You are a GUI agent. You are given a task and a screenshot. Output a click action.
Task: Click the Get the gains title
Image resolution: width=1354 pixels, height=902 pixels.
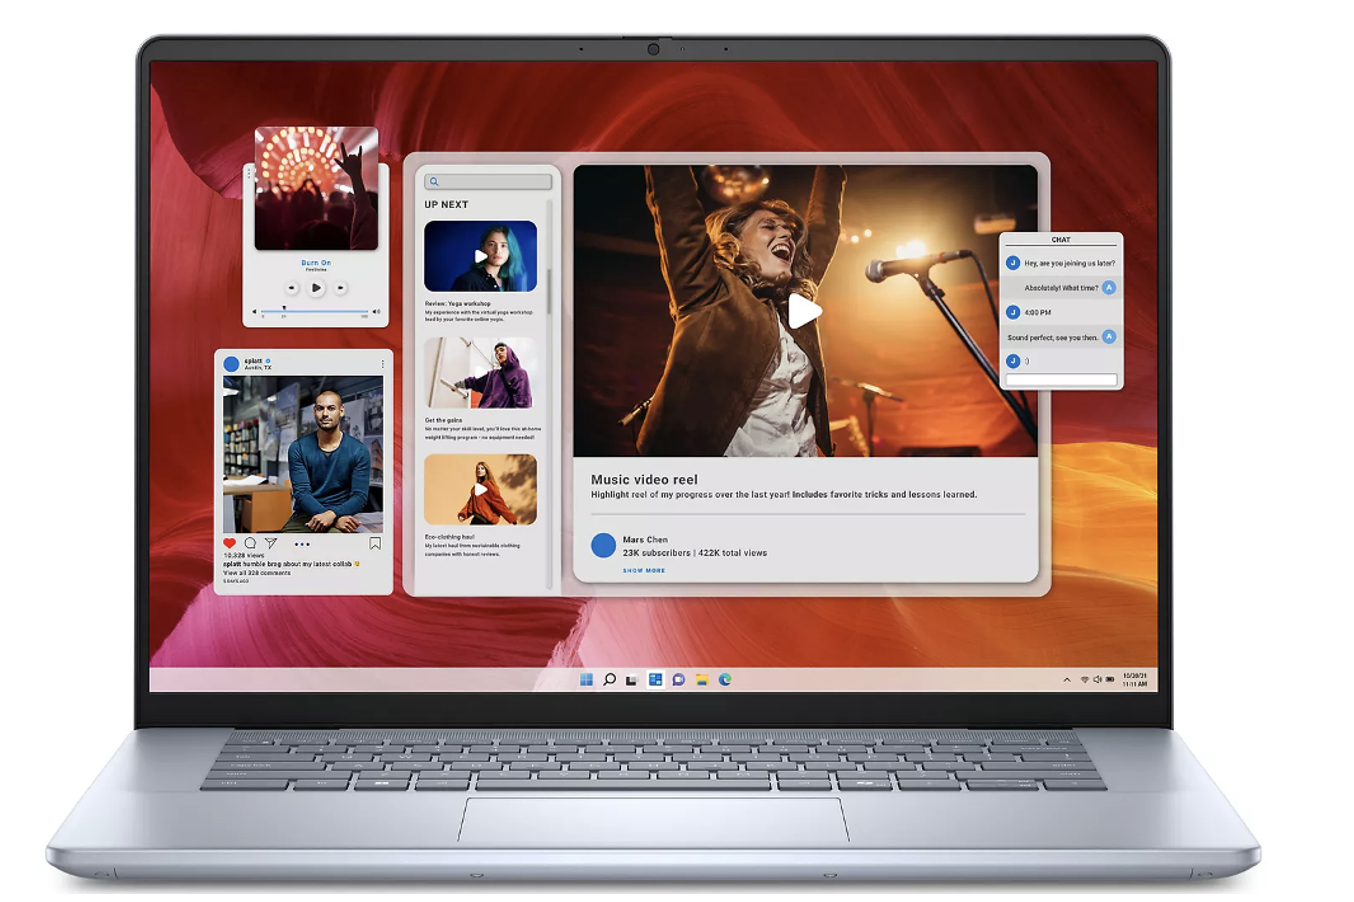(x=443, y=420)
